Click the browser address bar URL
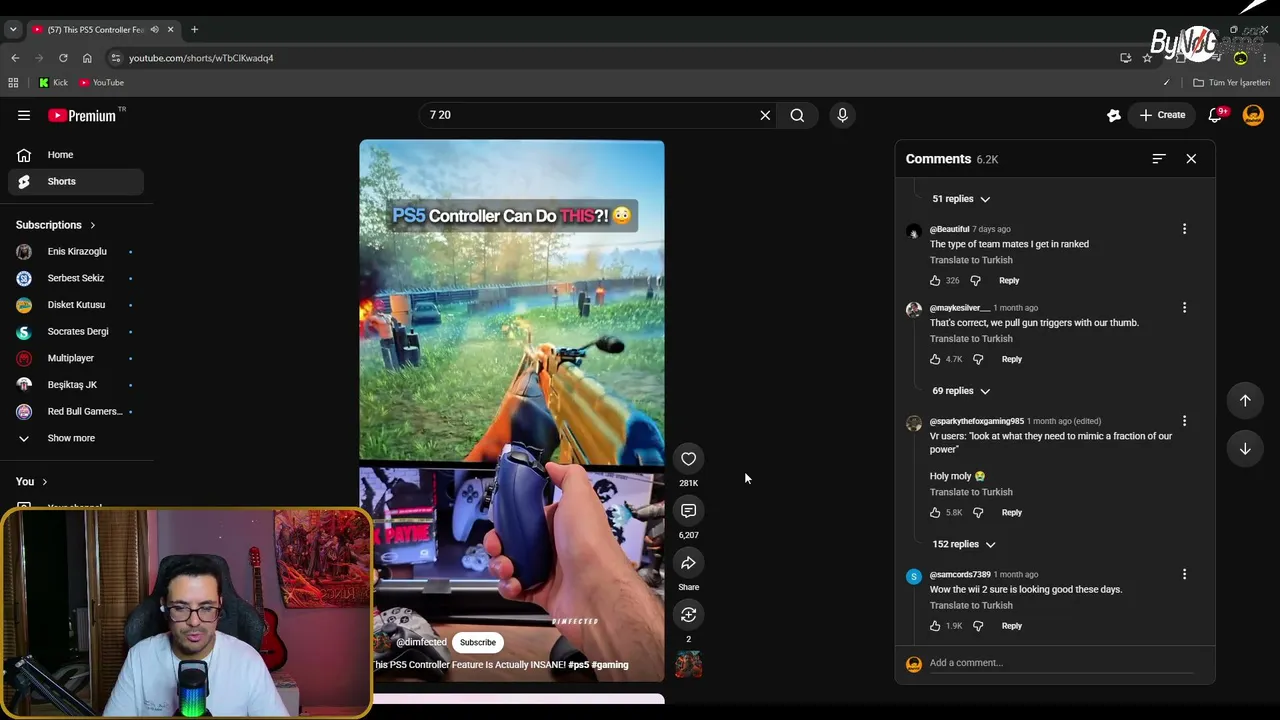 [x=201, y=58]
